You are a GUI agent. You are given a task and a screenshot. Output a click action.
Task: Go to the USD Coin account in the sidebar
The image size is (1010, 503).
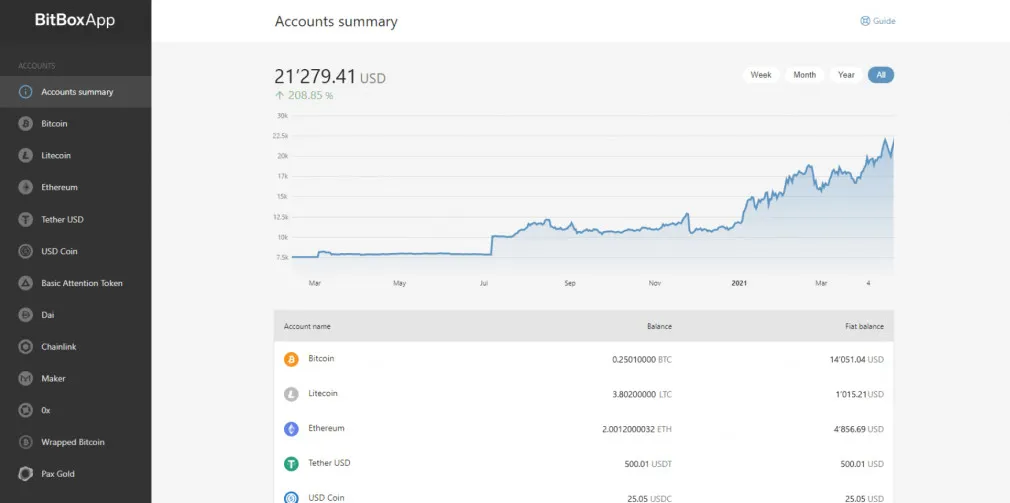pos(75,251)
